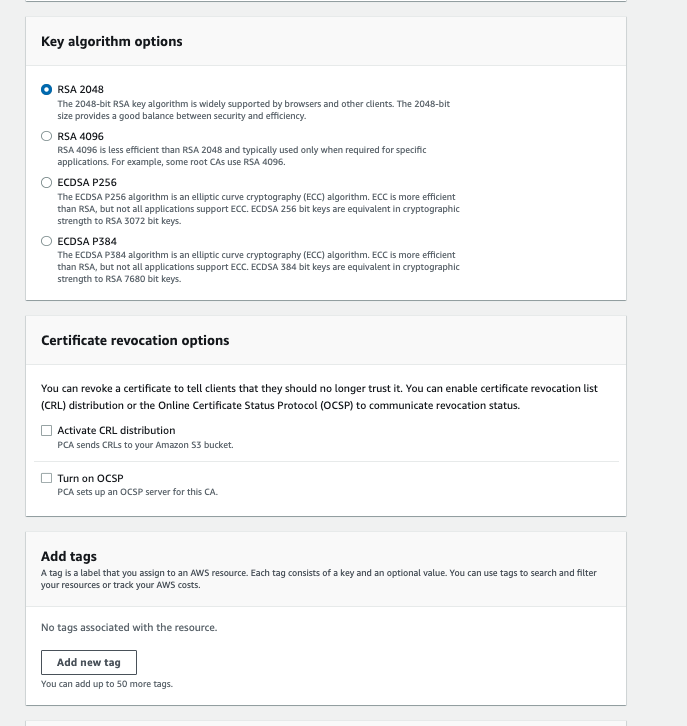Image resolution: width=687 pixels, height=726 pixels.
Task: Click the Key algorithm options heading
Action: pyautogui.click(x=112, y=41)
